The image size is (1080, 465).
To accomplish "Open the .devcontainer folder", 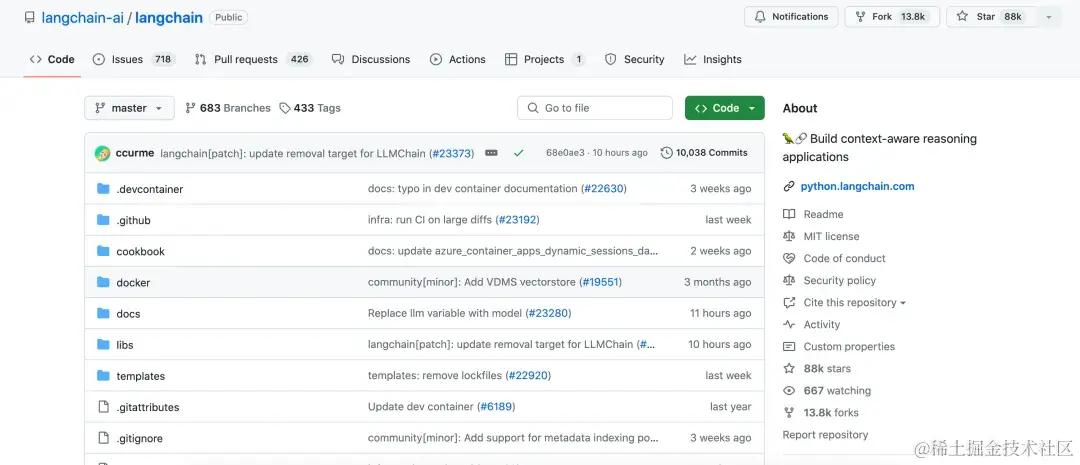I will 149,189.
